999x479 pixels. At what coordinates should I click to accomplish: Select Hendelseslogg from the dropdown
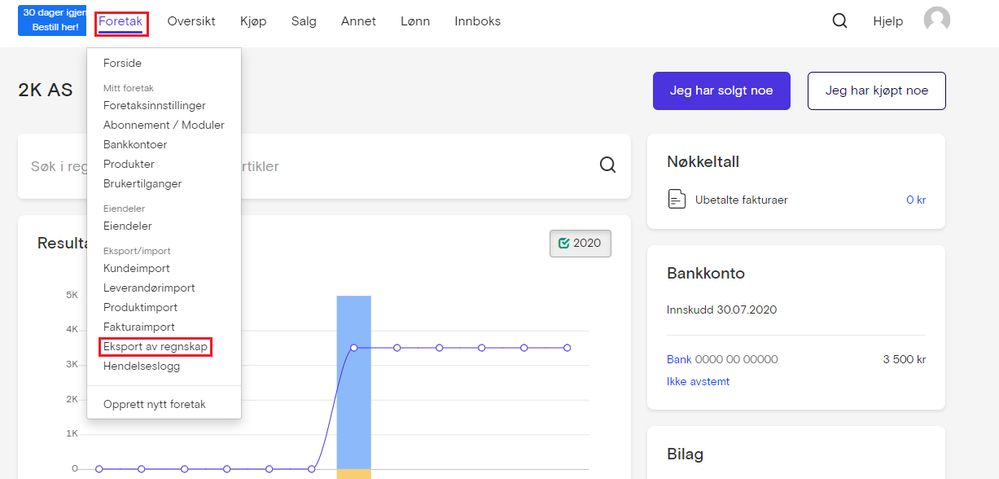coord(142,366)
